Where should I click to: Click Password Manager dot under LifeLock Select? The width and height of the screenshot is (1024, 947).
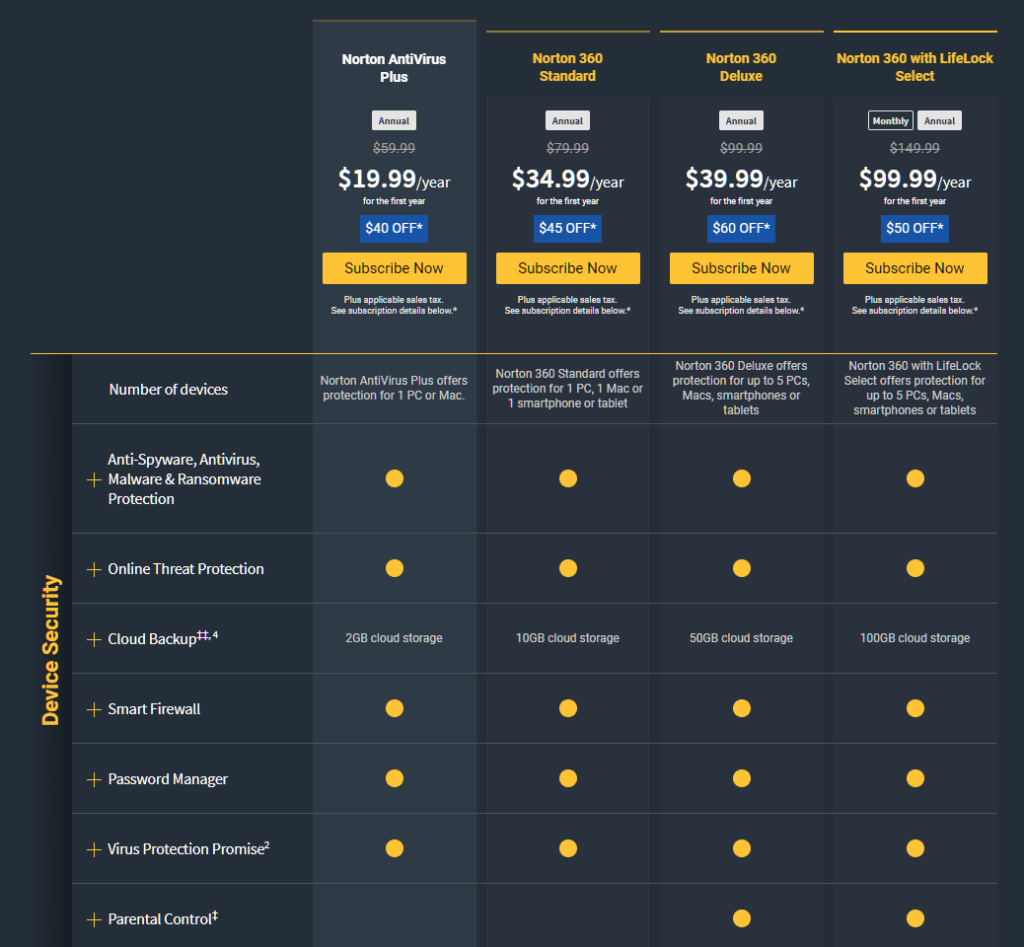(x=916, y=778)
